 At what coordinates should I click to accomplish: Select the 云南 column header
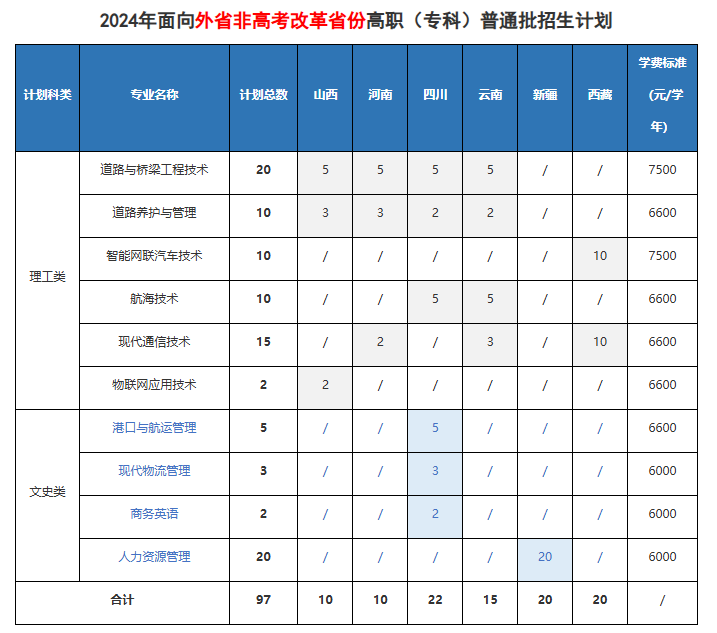pos(490,96)
